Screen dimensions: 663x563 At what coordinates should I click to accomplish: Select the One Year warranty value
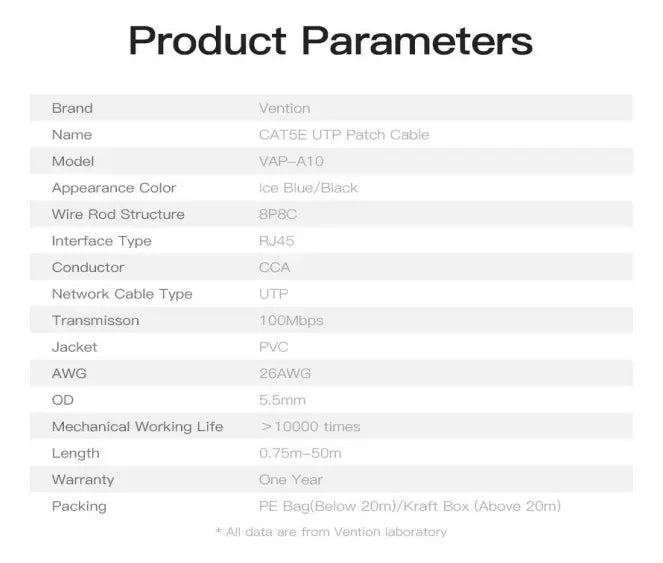pos(290,480)
